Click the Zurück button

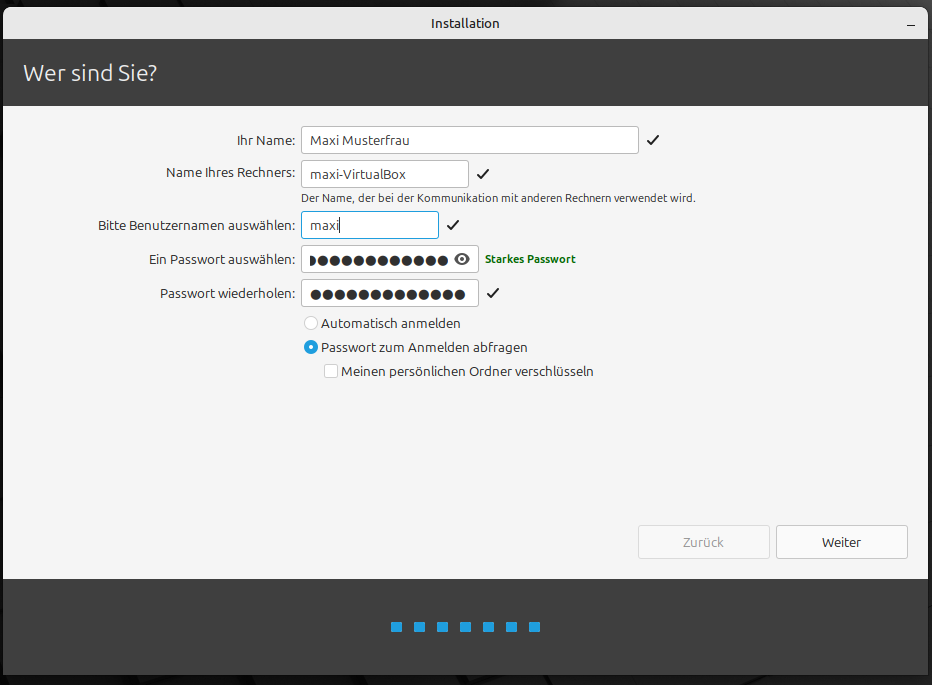tap(704, 542)
